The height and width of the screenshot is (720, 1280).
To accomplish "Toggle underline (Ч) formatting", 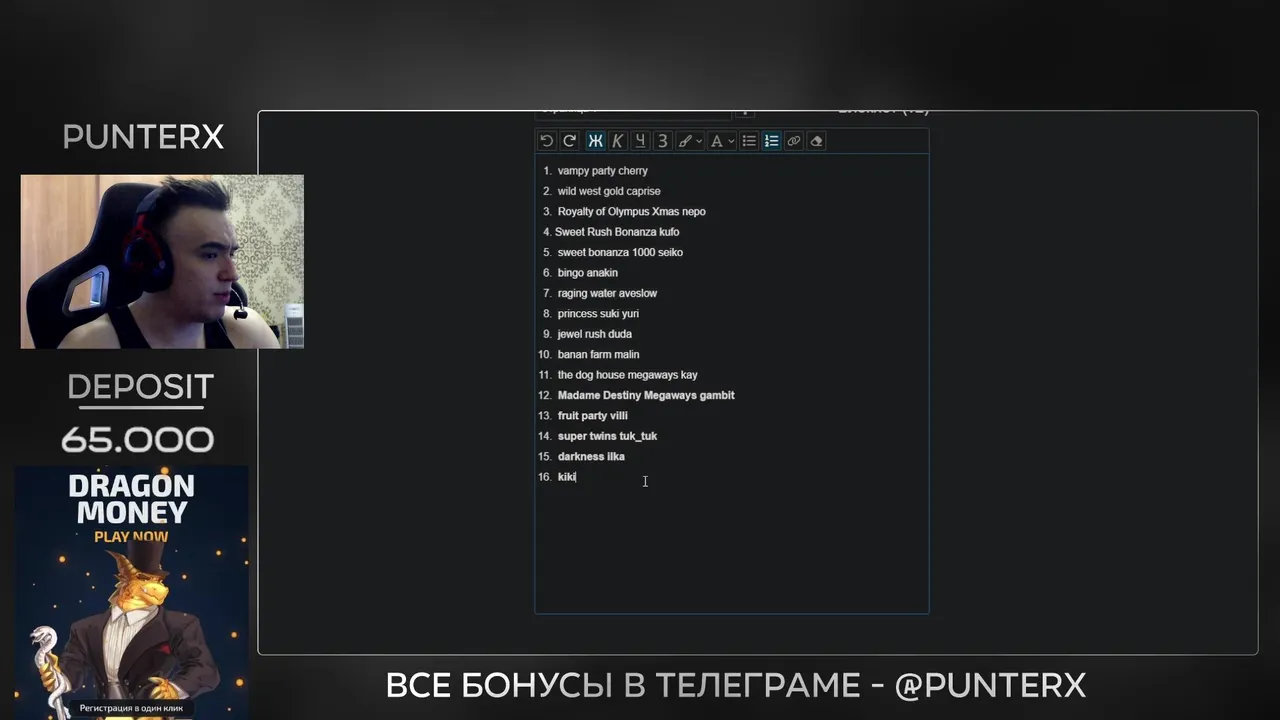I will tap(640, 141).
